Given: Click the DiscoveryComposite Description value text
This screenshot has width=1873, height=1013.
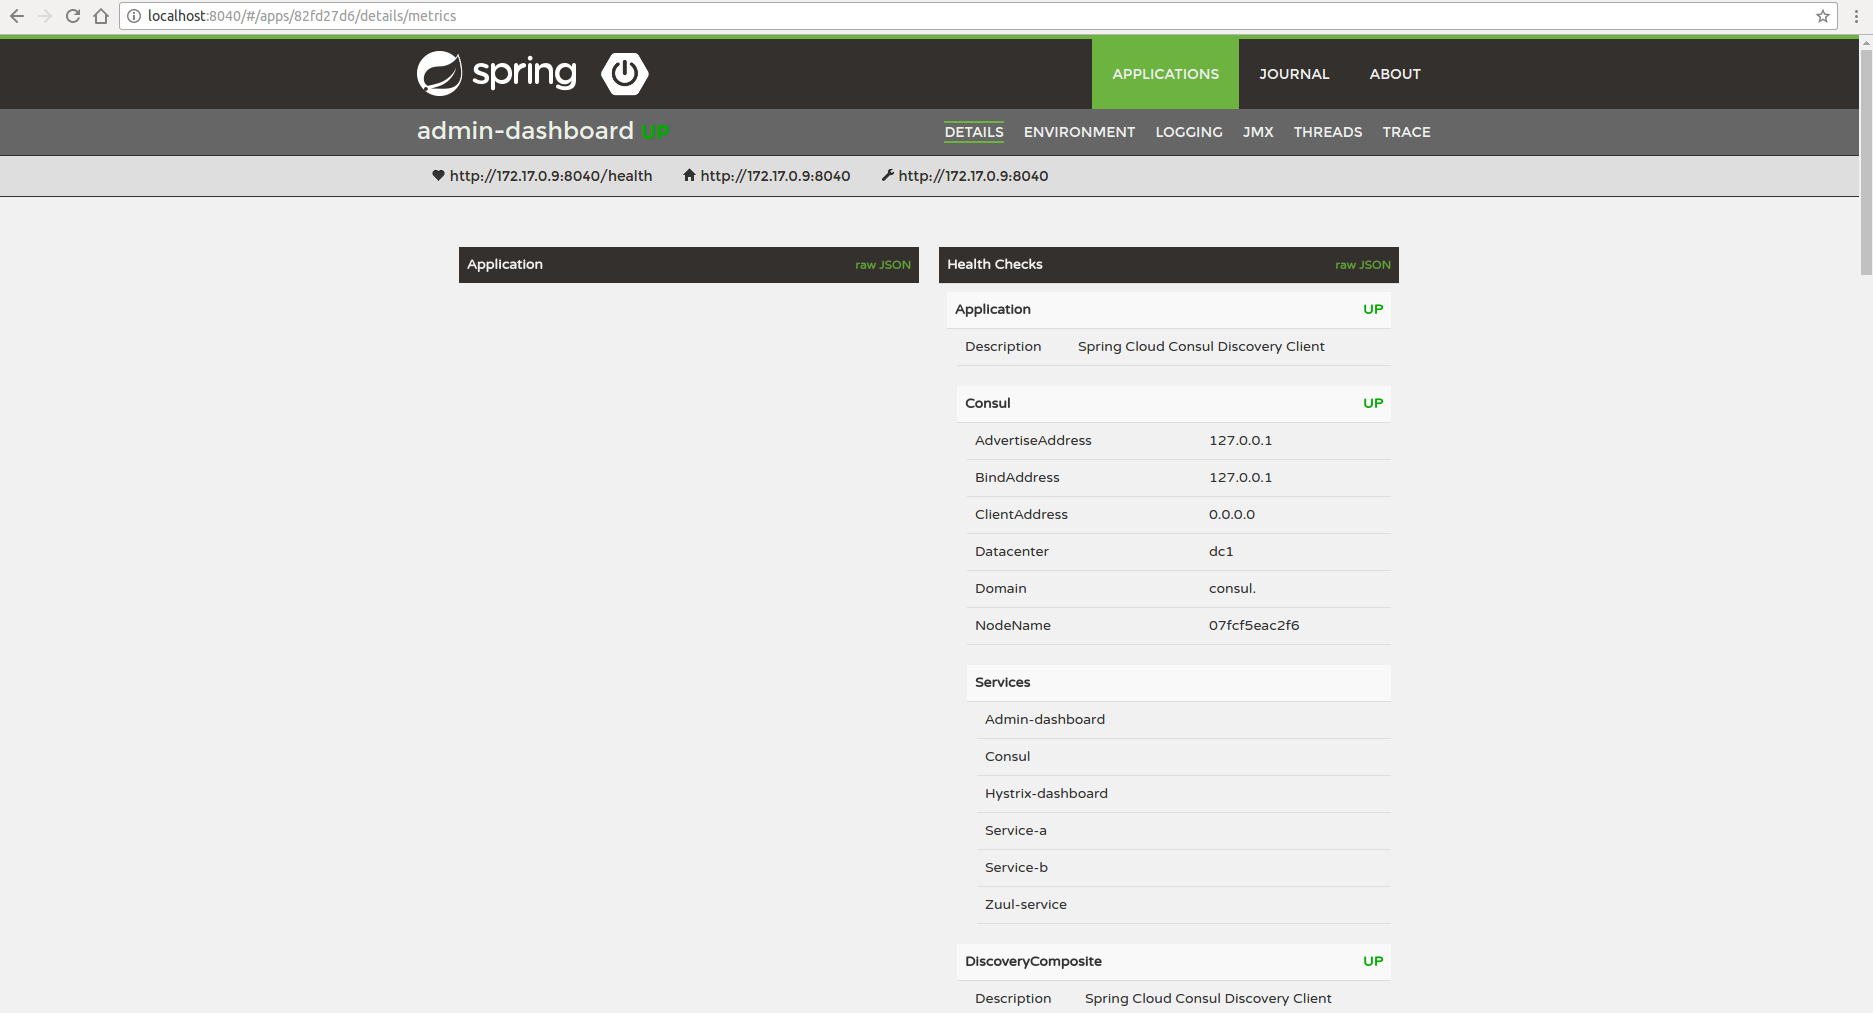Looking at the screenshot, I should coord(1208,998).
